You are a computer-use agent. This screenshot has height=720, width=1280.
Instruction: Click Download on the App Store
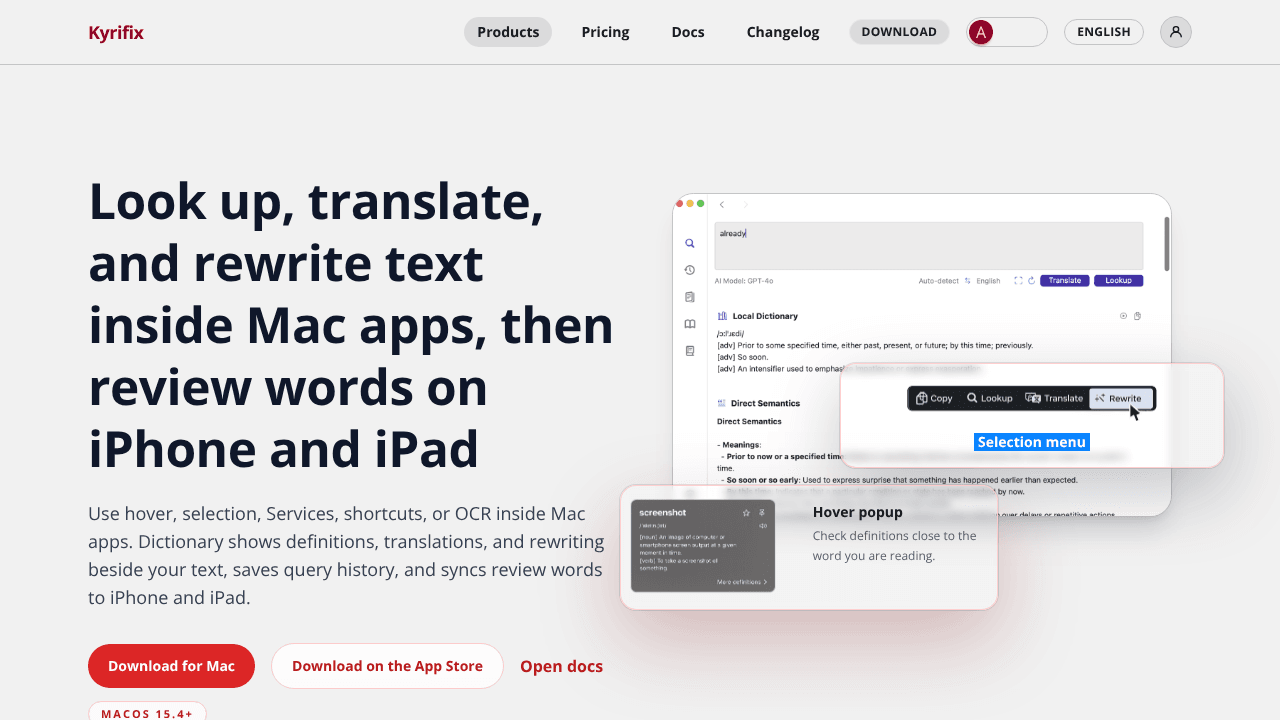coord(387,666)
